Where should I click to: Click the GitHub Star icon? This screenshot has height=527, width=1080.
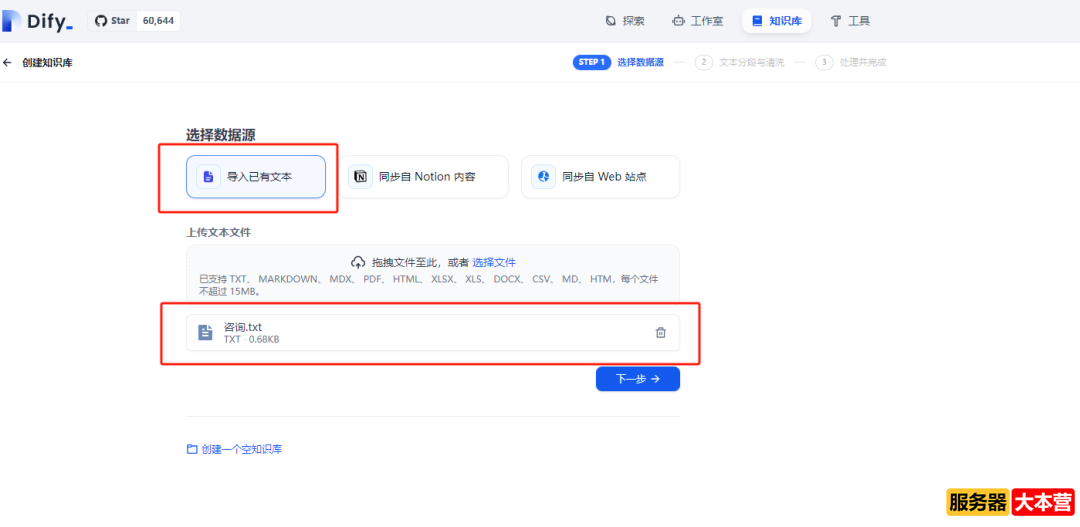tap(101, 21)
